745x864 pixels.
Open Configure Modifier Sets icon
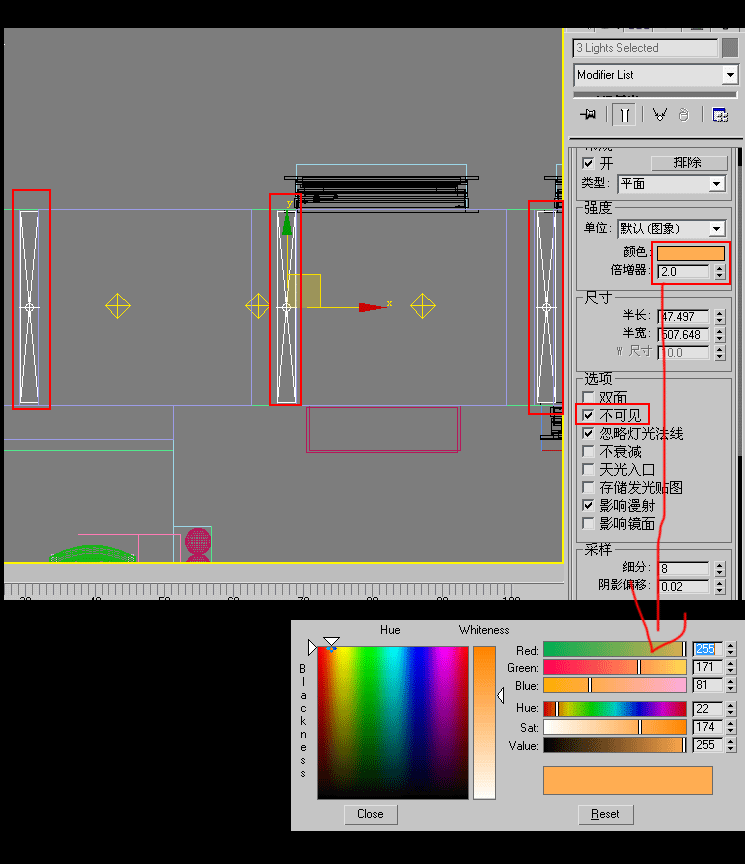[720, 115]
